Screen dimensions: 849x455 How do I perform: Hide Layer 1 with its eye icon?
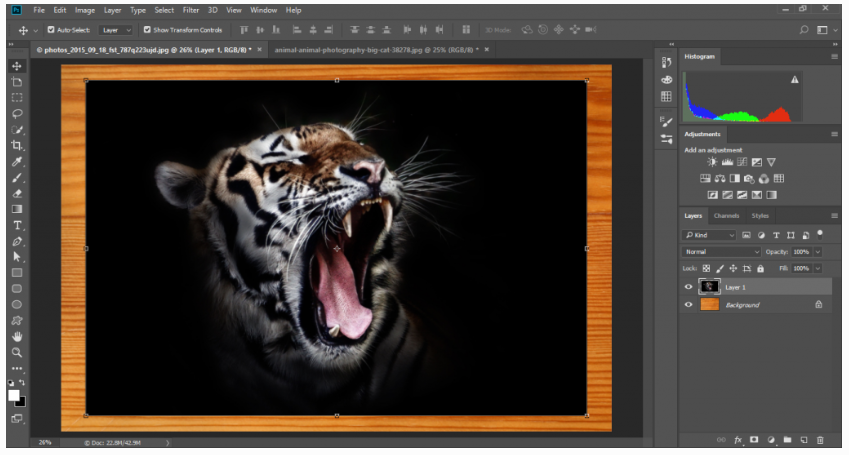tap(688, 287)
